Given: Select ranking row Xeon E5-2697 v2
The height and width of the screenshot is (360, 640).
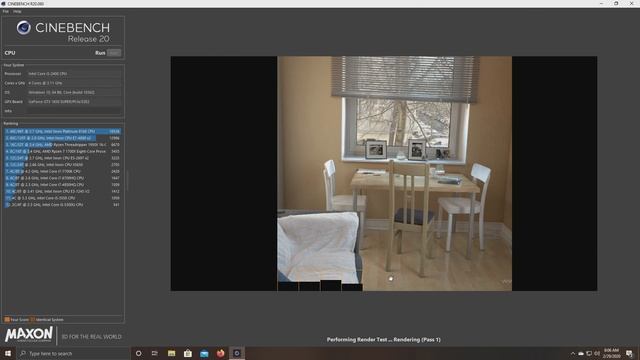Looking at the screenshot, I should (62, 158).
